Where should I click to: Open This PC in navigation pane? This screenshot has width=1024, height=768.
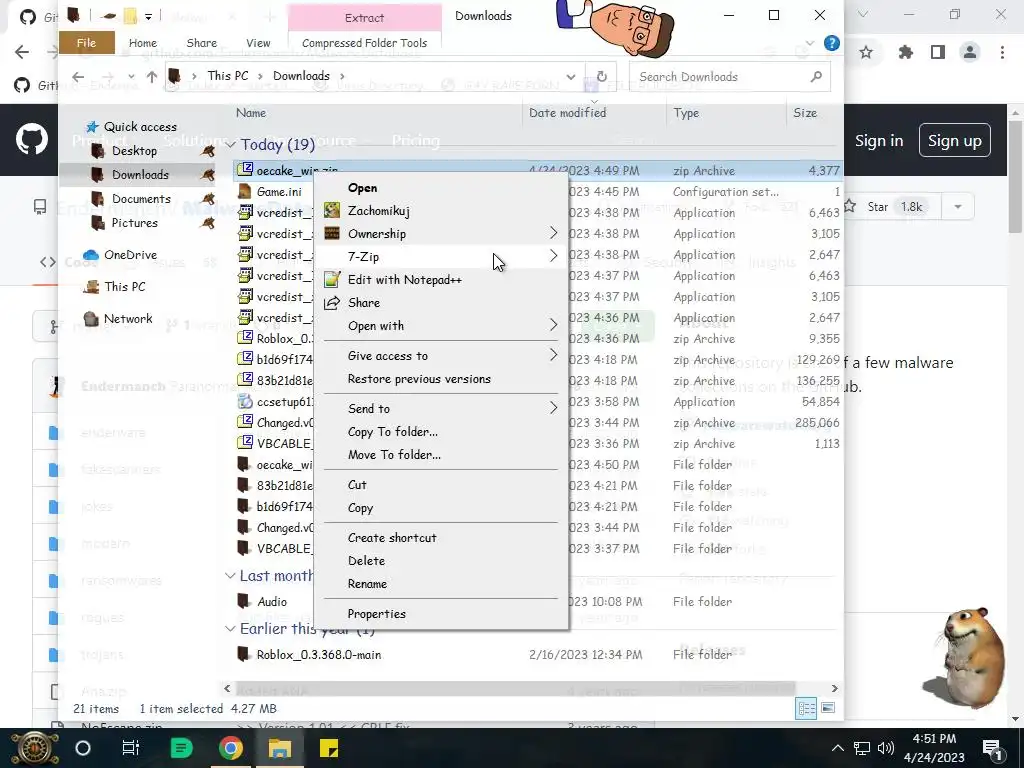[x=125, y=287]
